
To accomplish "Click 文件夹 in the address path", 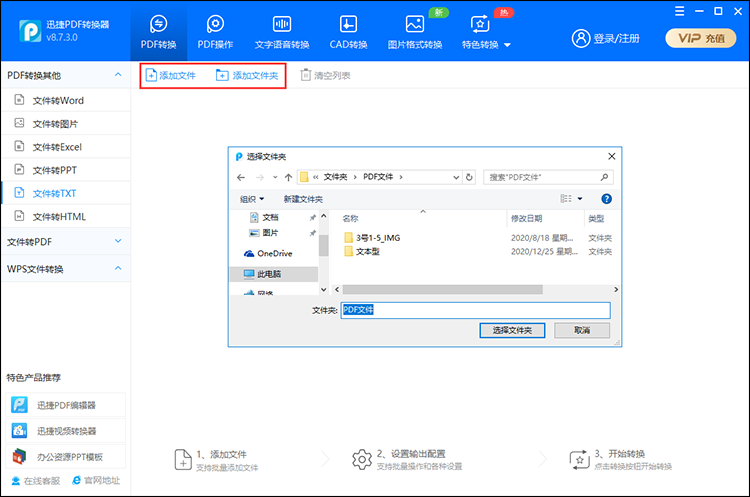I will 335,177.
